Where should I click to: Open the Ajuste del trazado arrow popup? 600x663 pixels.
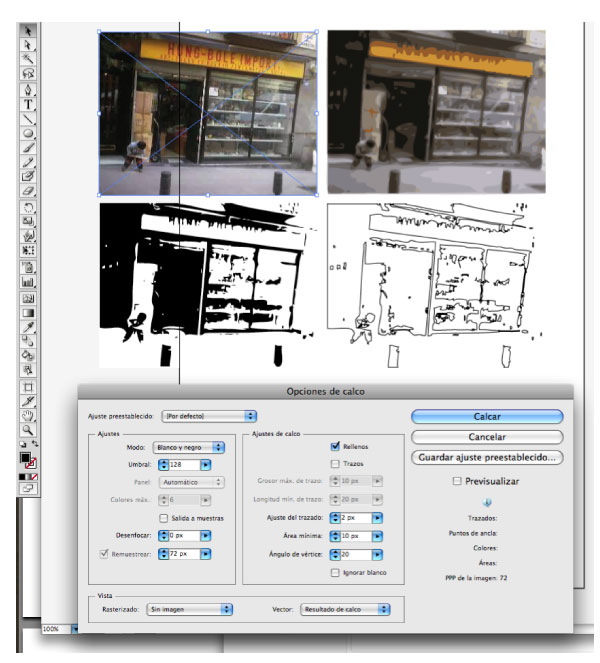[x=377, y=518]
